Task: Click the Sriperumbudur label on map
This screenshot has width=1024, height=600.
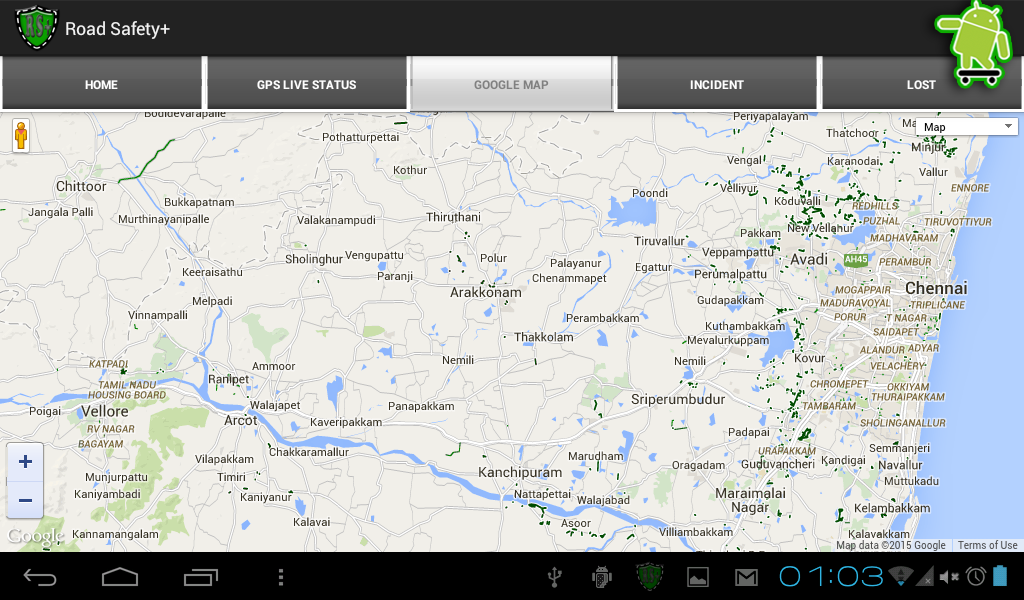Action: (x=678, y=400)
